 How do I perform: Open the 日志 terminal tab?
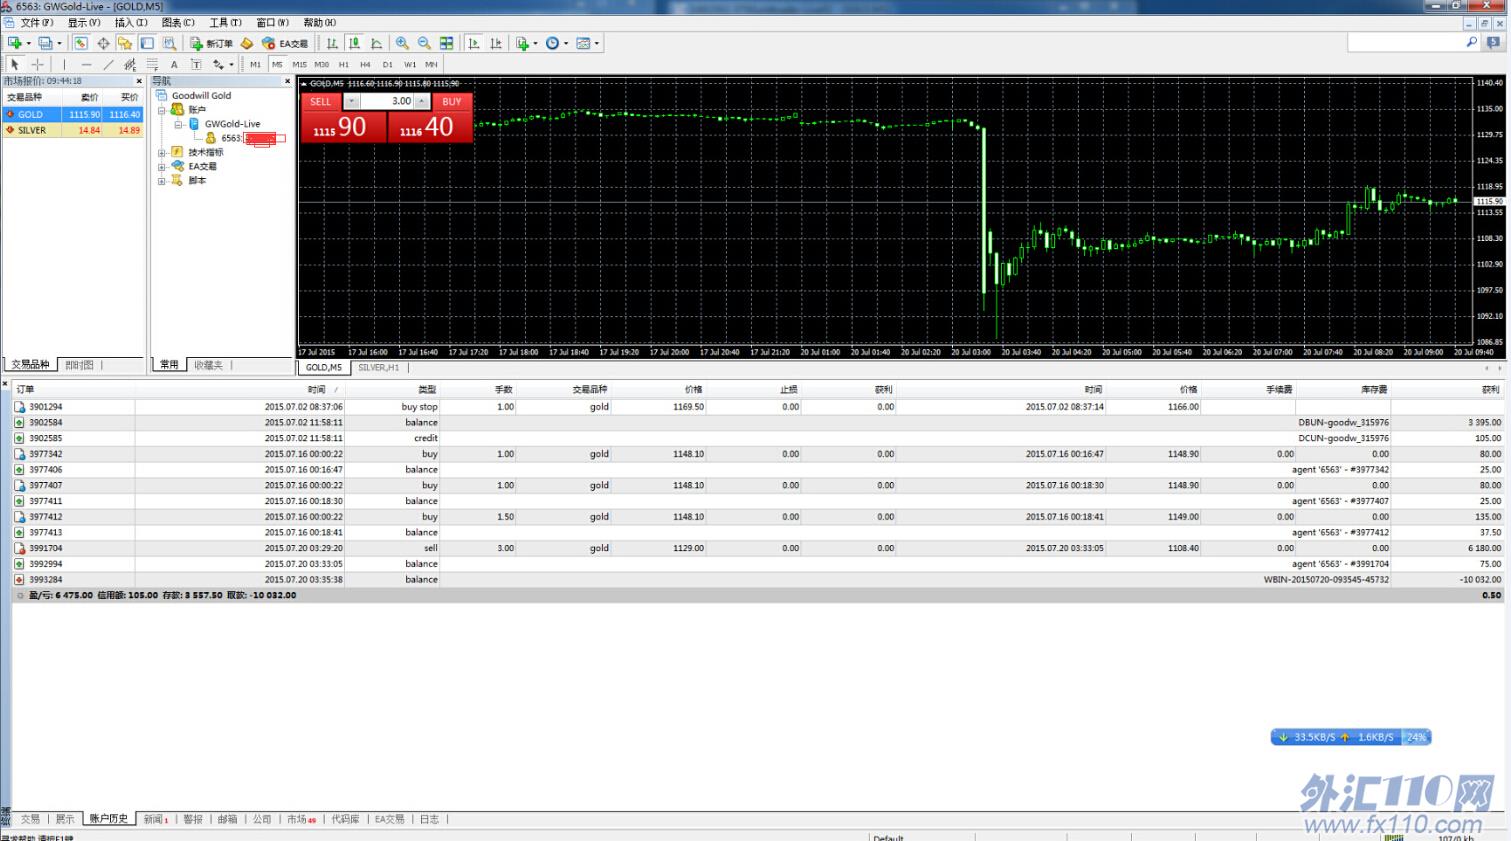(429, 819)
